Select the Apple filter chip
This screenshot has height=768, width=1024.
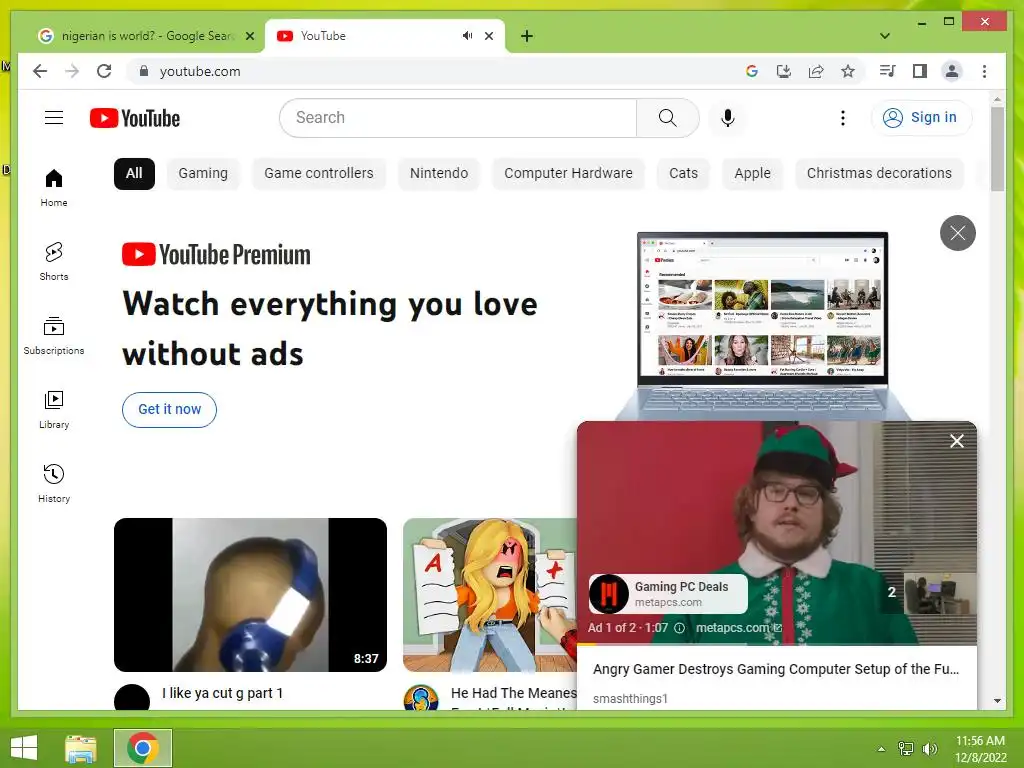click(752, 174)
